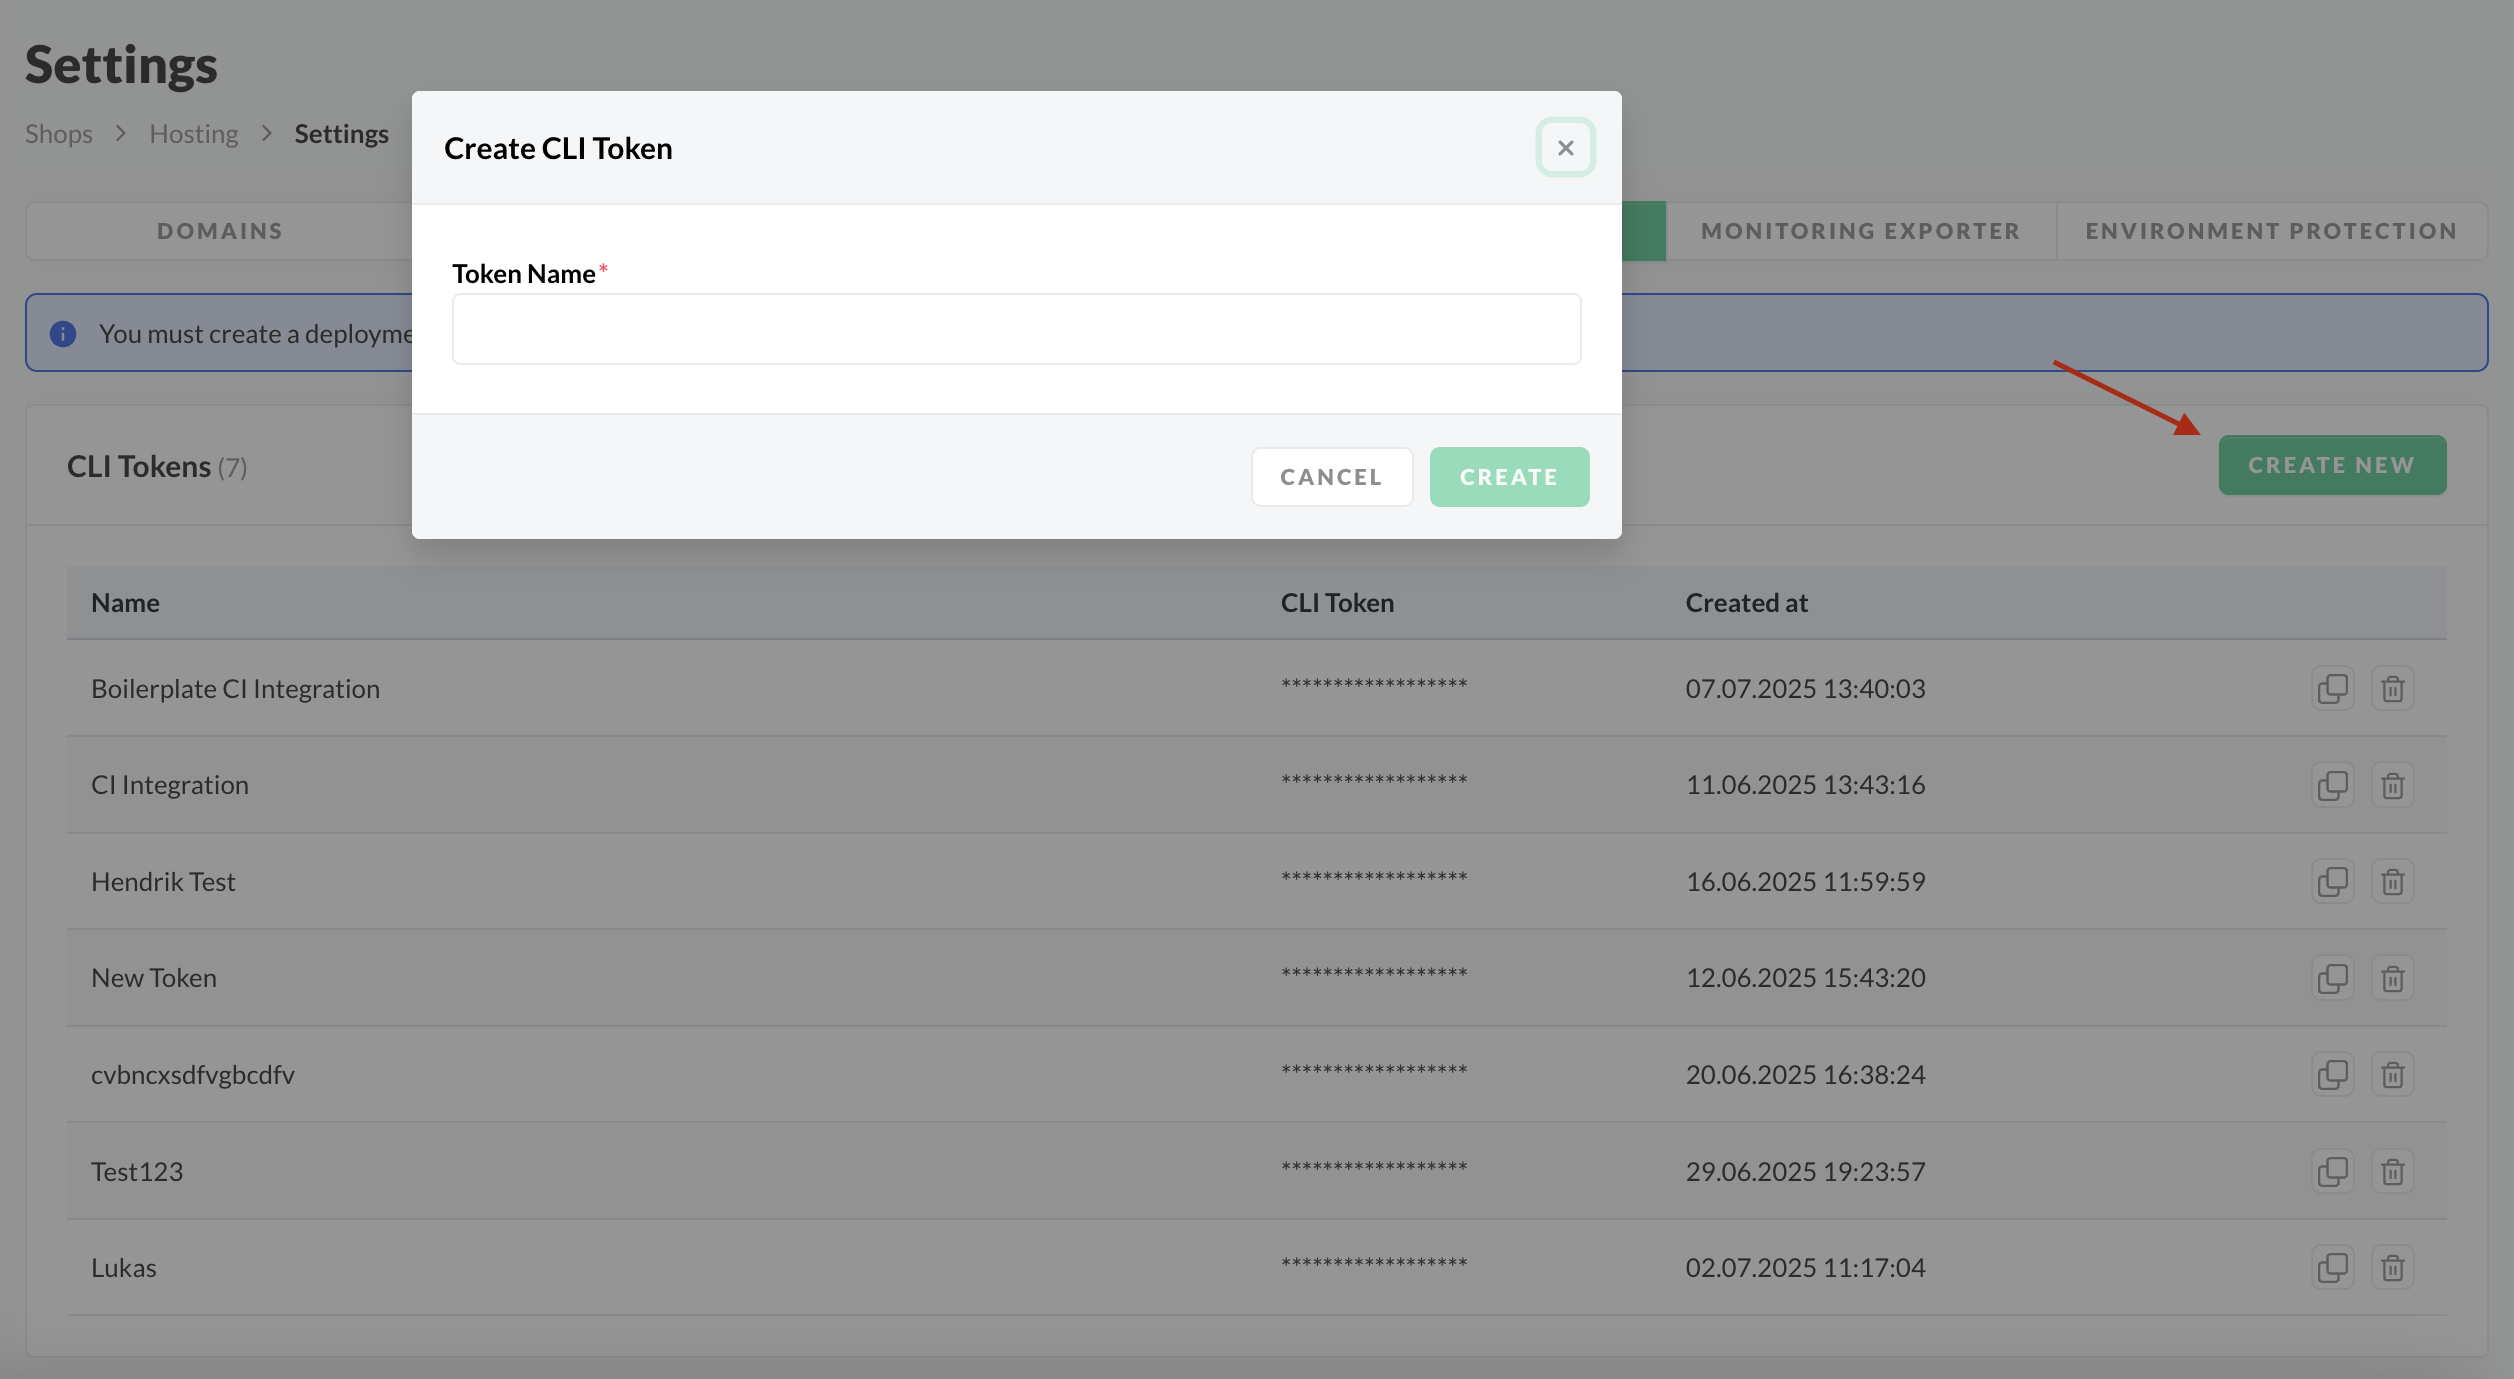Navigate to Hosting breadcrumb link

point(194,134)
